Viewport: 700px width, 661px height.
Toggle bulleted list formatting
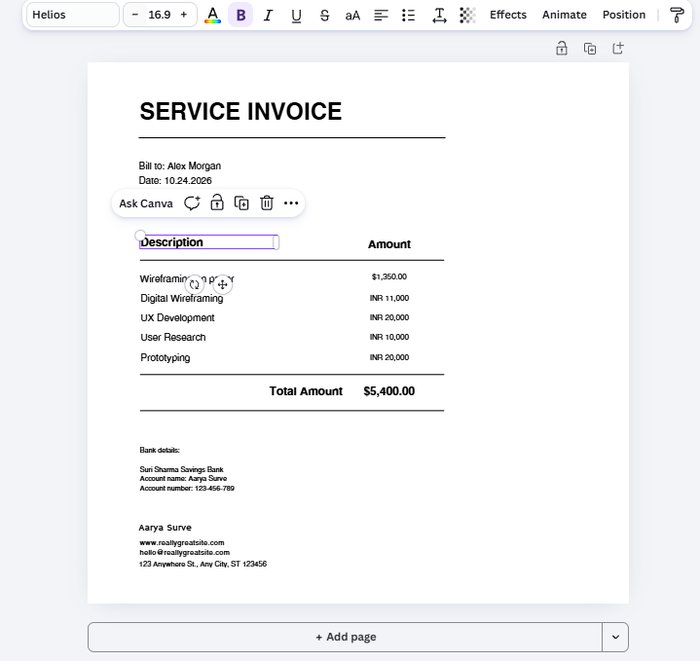point(408,16)
